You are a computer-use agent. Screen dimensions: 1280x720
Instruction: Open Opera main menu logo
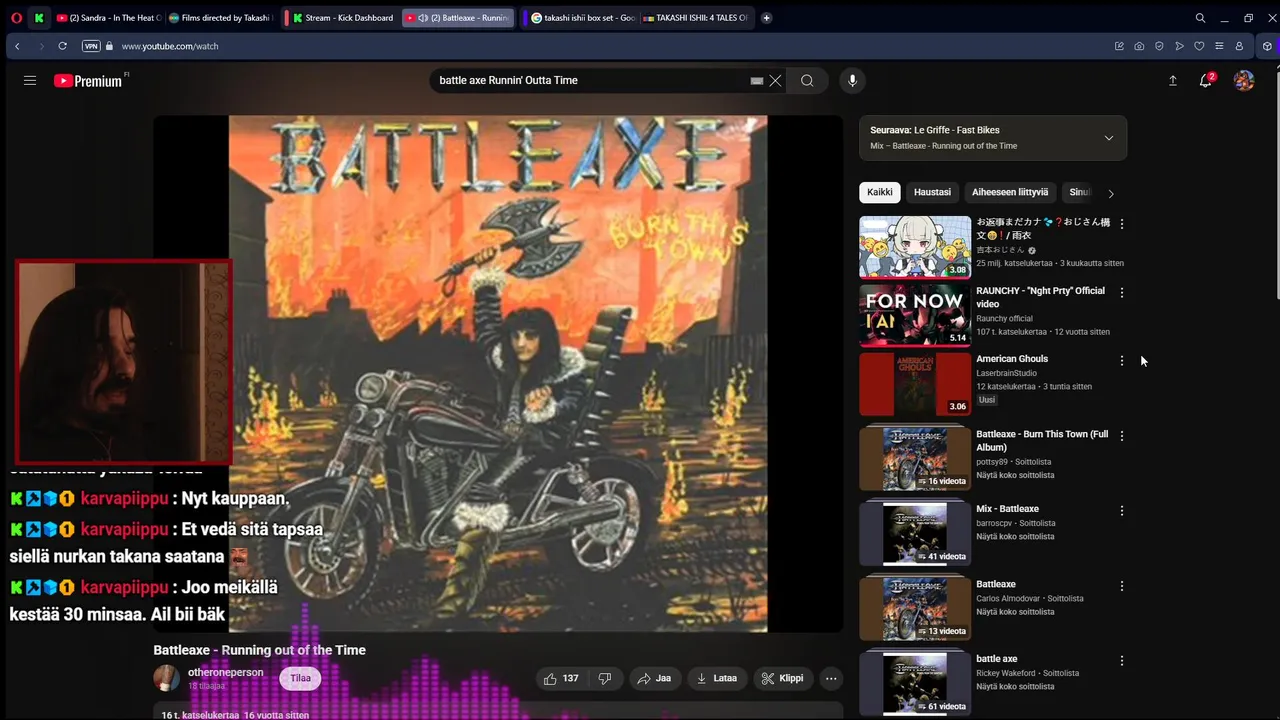16,18
